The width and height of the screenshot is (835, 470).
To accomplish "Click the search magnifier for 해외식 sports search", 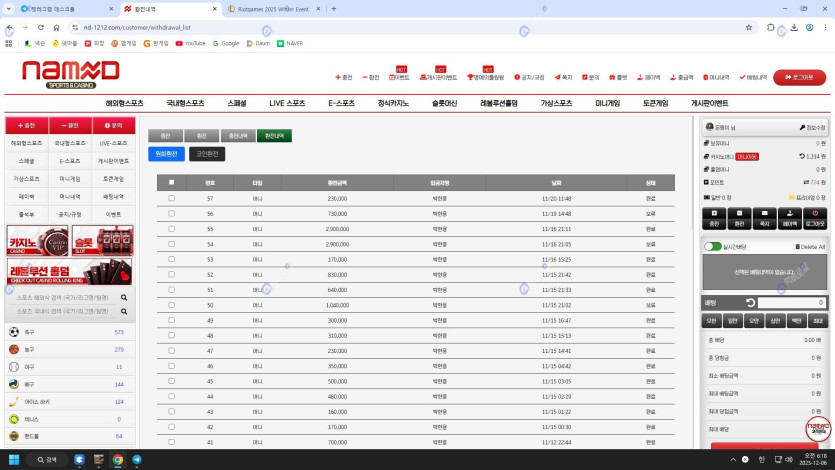I will click(x=124, y=298).
